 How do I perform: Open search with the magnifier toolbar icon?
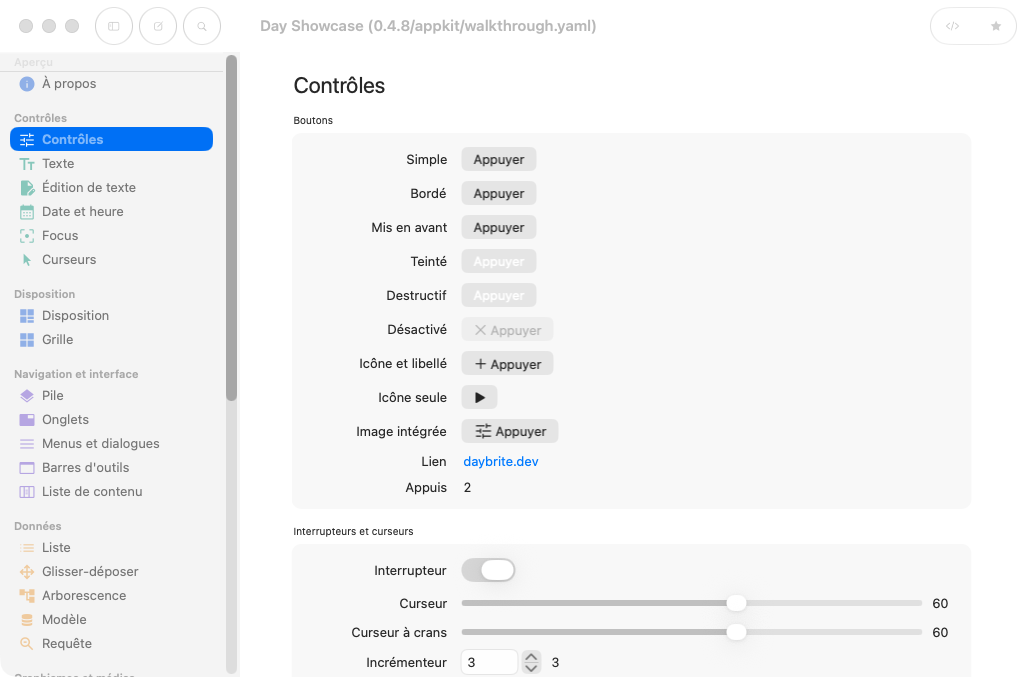pos(202,26)
